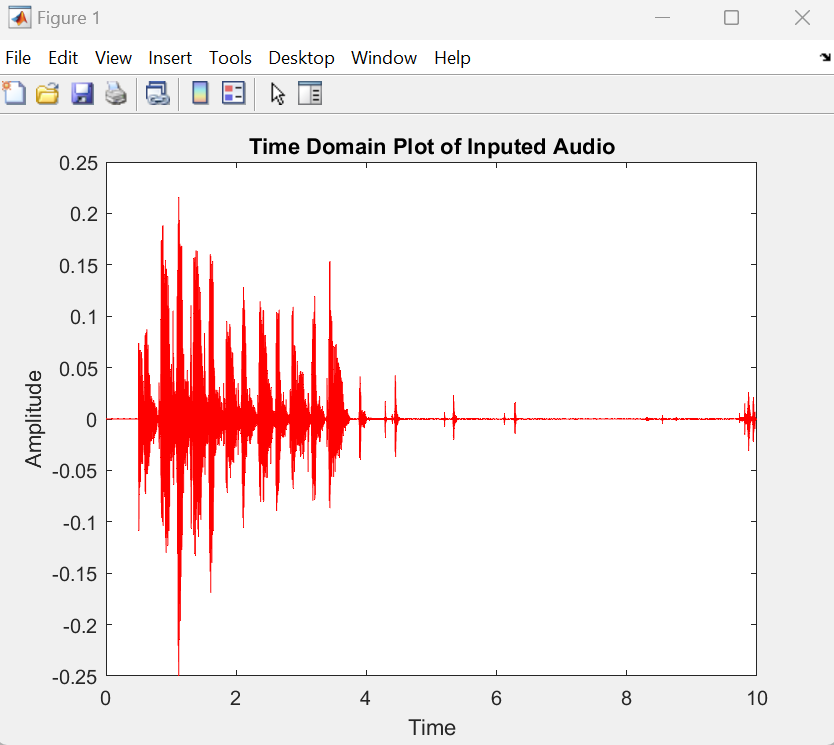Image resolution: width=834 pixels, height=745 pixels.
Task: Close the Figure 1 window
Action: [802, 18]
